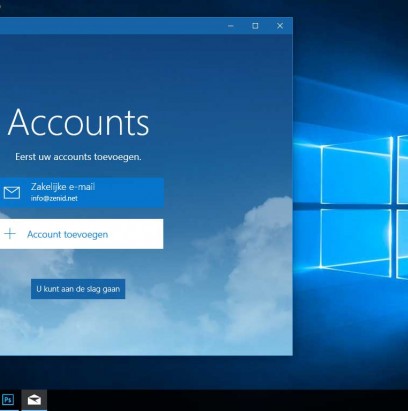
Task: Open Photoshop from the taskbar
Action: (x=8, y=399)
